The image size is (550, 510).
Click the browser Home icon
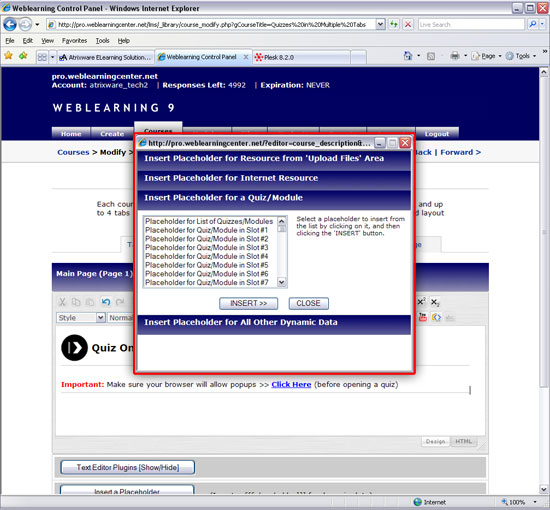tap(408, 56)
